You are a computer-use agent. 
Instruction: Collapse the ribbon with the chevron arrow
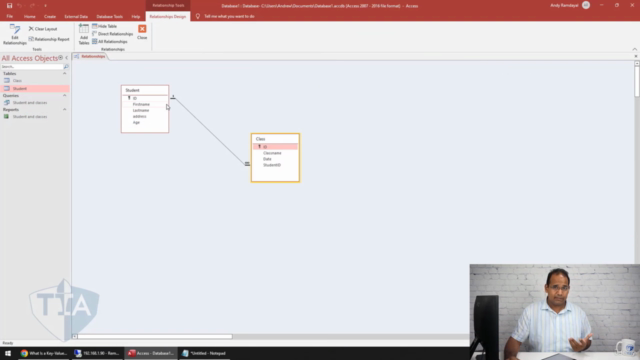click(x=635, y=49)
